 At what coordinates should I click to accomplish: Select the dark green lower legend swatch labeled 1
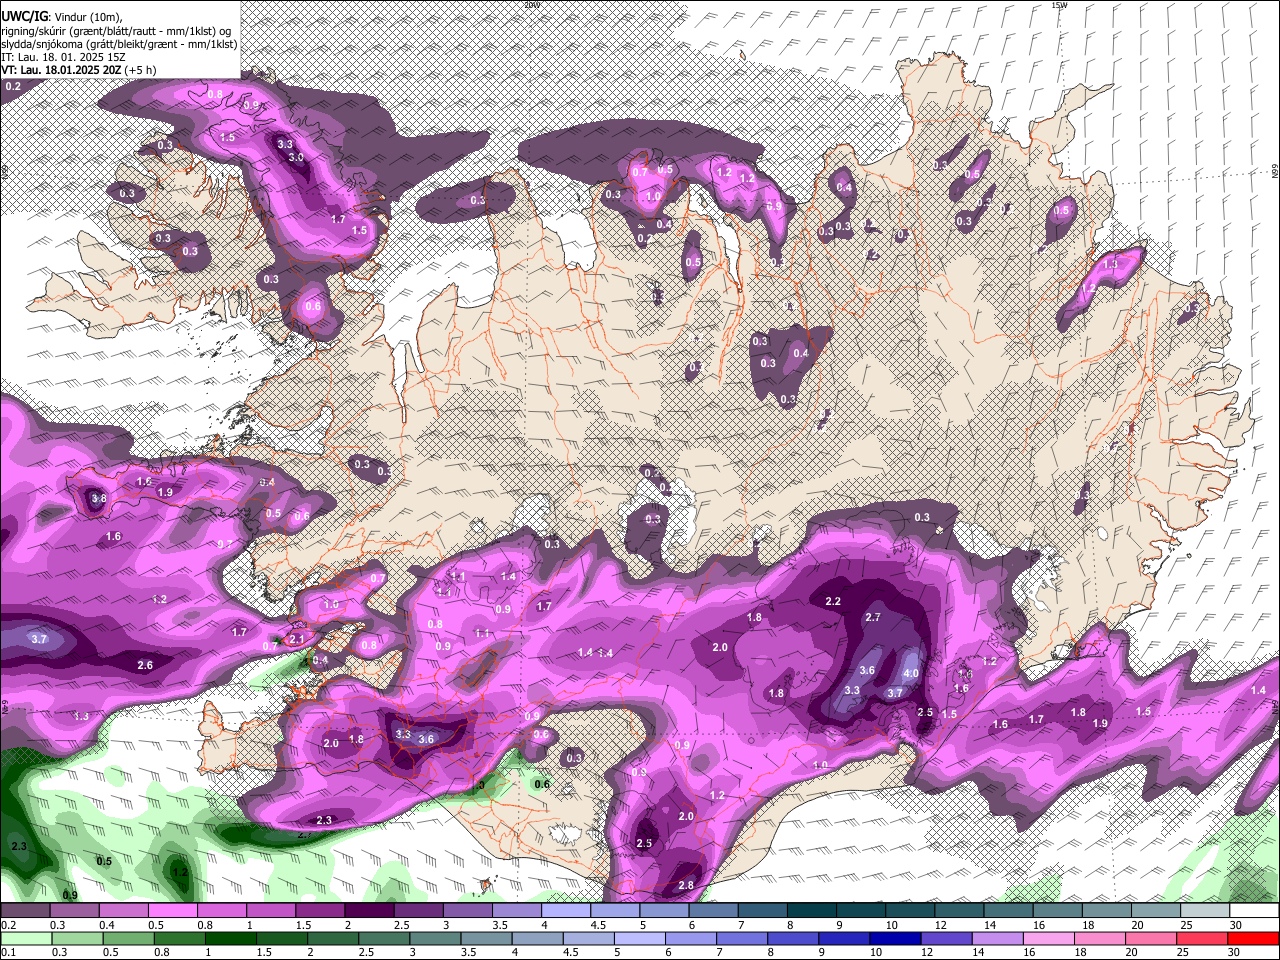tap(231, 938)
